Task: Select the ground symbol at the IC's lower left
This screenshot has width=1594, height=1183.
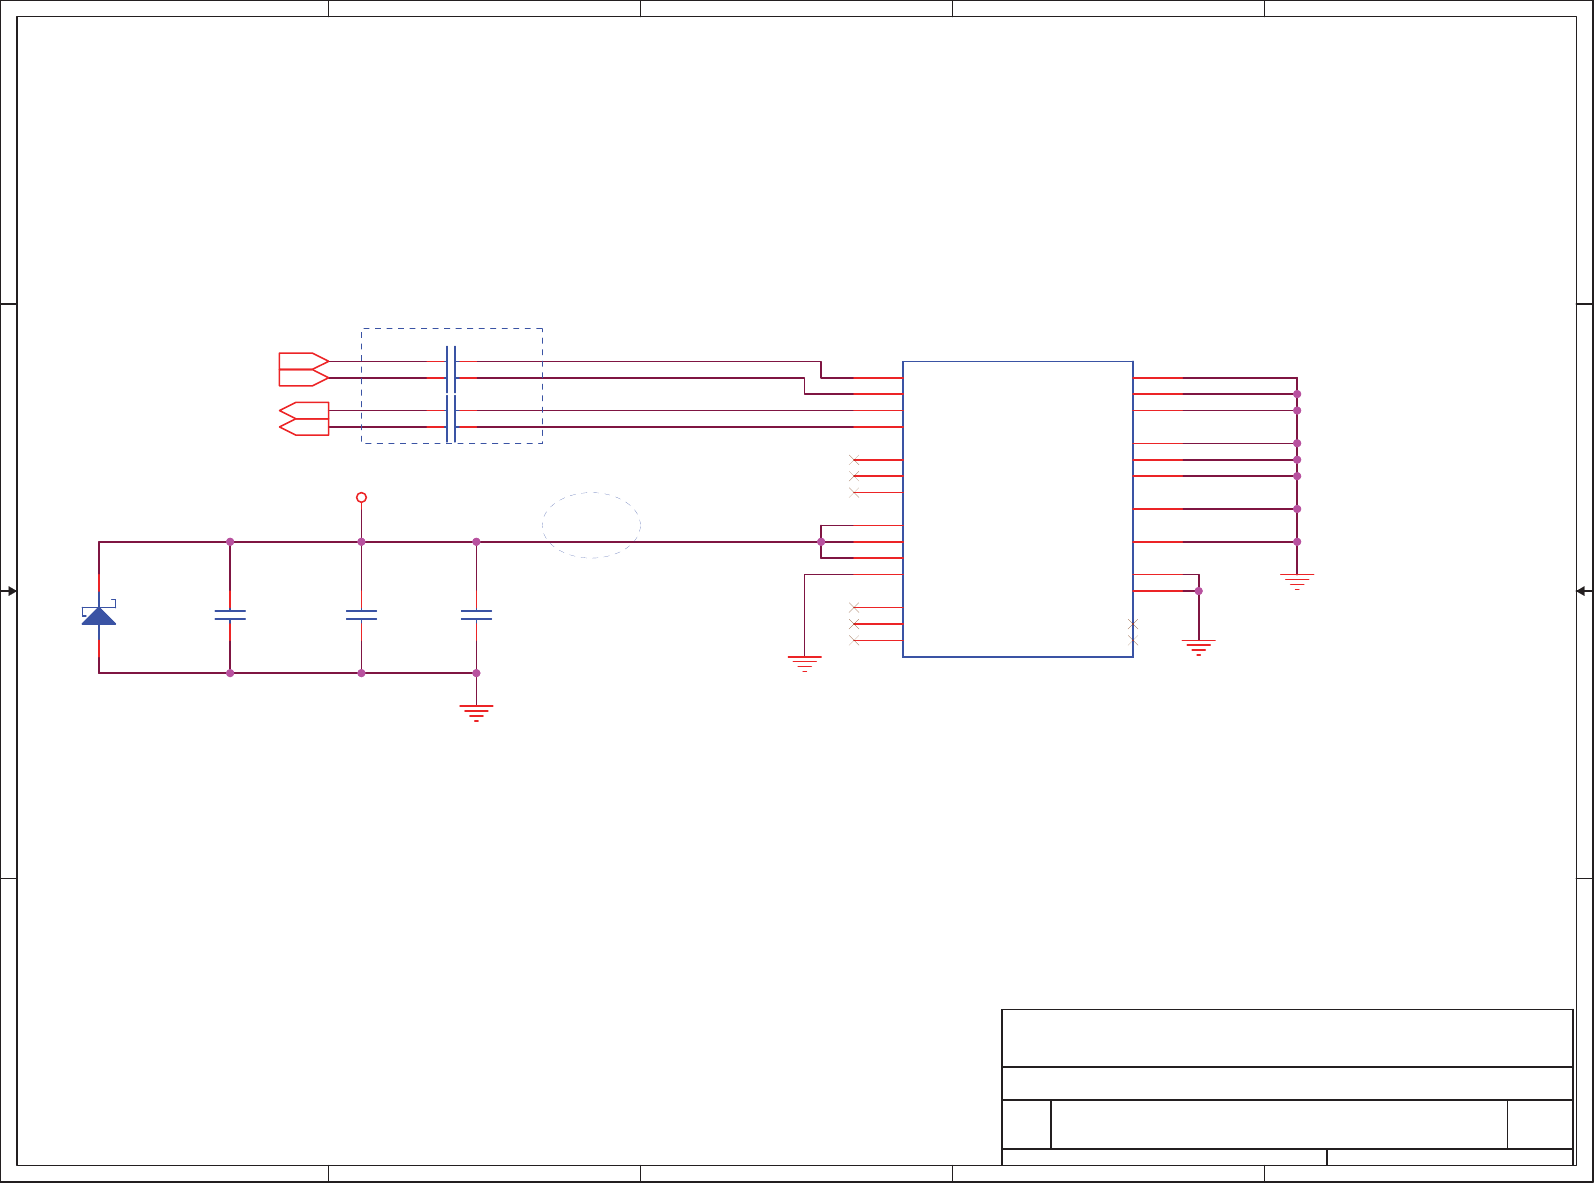Action: click(805, 663)
